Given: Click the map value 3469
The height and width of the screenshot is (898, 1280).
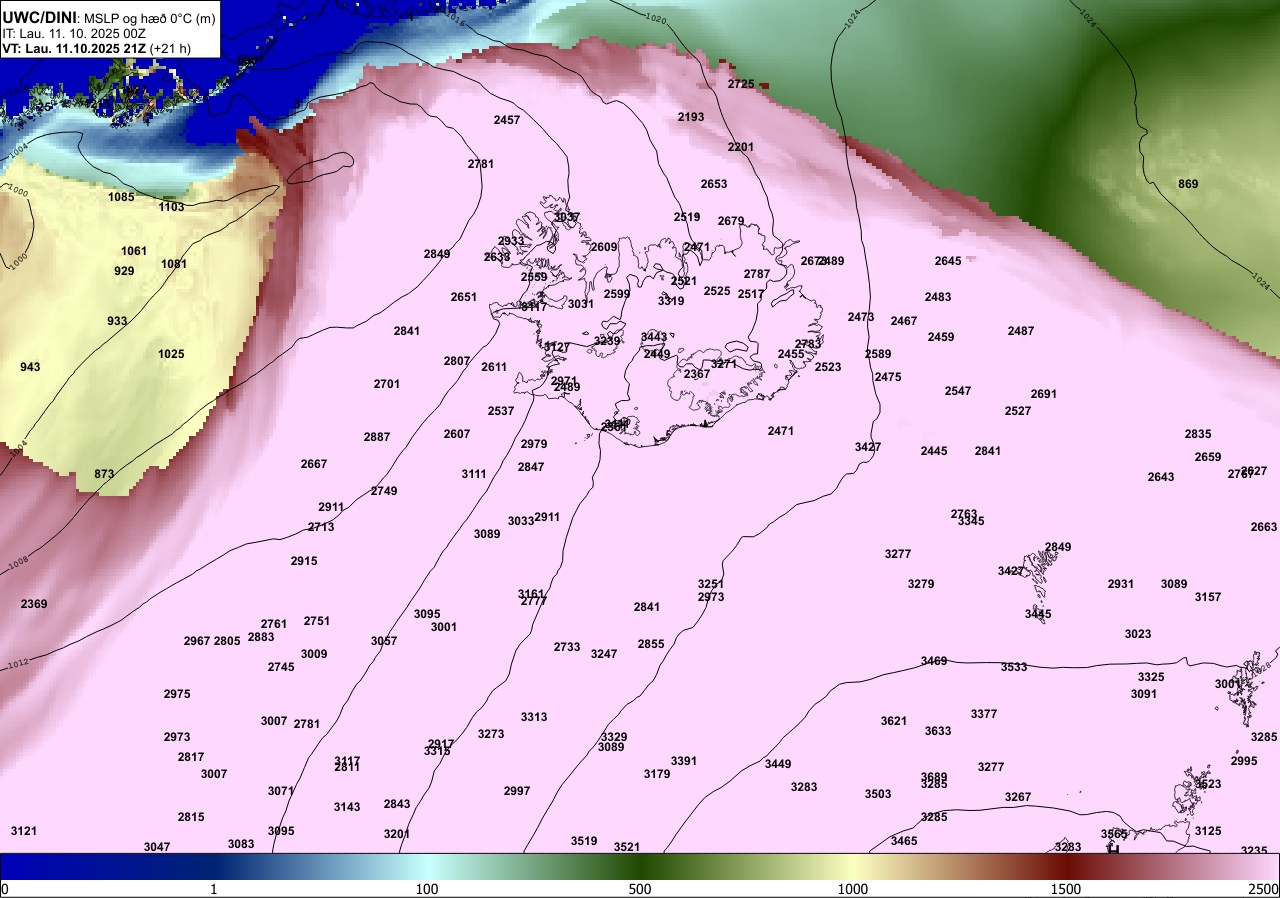Looking at the screenshot, I should pos(934,661).
